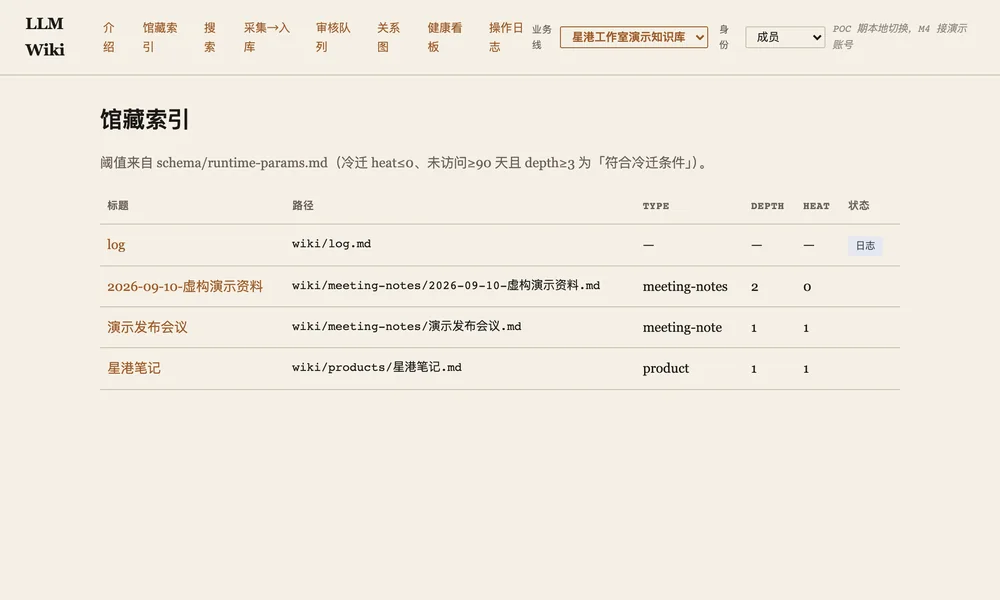Click the product type cell

pos(666,368)
